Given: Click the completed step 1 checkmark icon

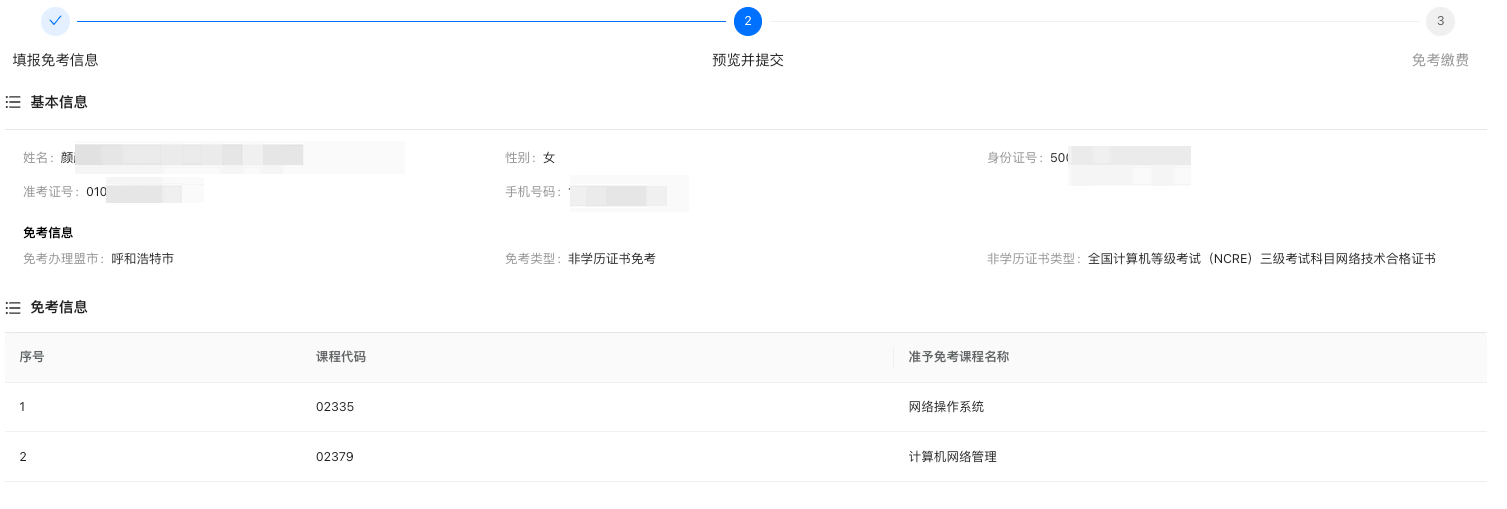Looking at the screenshot, I should tap(56, 21).
